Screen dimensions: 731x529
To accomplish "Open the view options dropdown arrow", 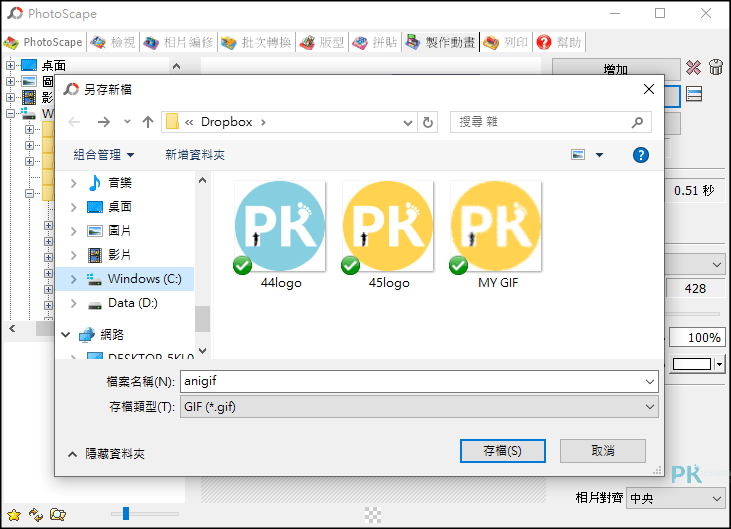I will pyautogui.click(x=600, y=155).
